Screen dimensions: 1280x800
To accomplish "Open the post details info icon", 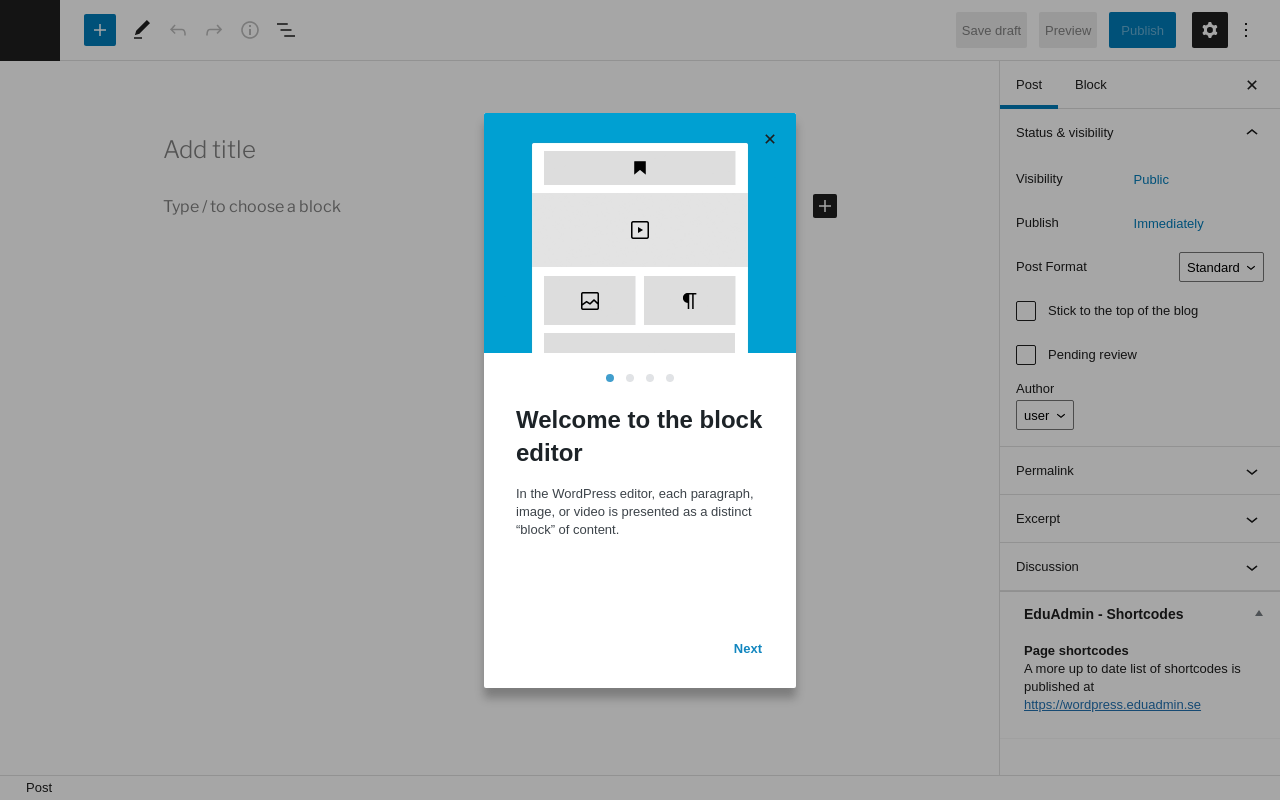I will pyautogui.click(x=250, y=30).
